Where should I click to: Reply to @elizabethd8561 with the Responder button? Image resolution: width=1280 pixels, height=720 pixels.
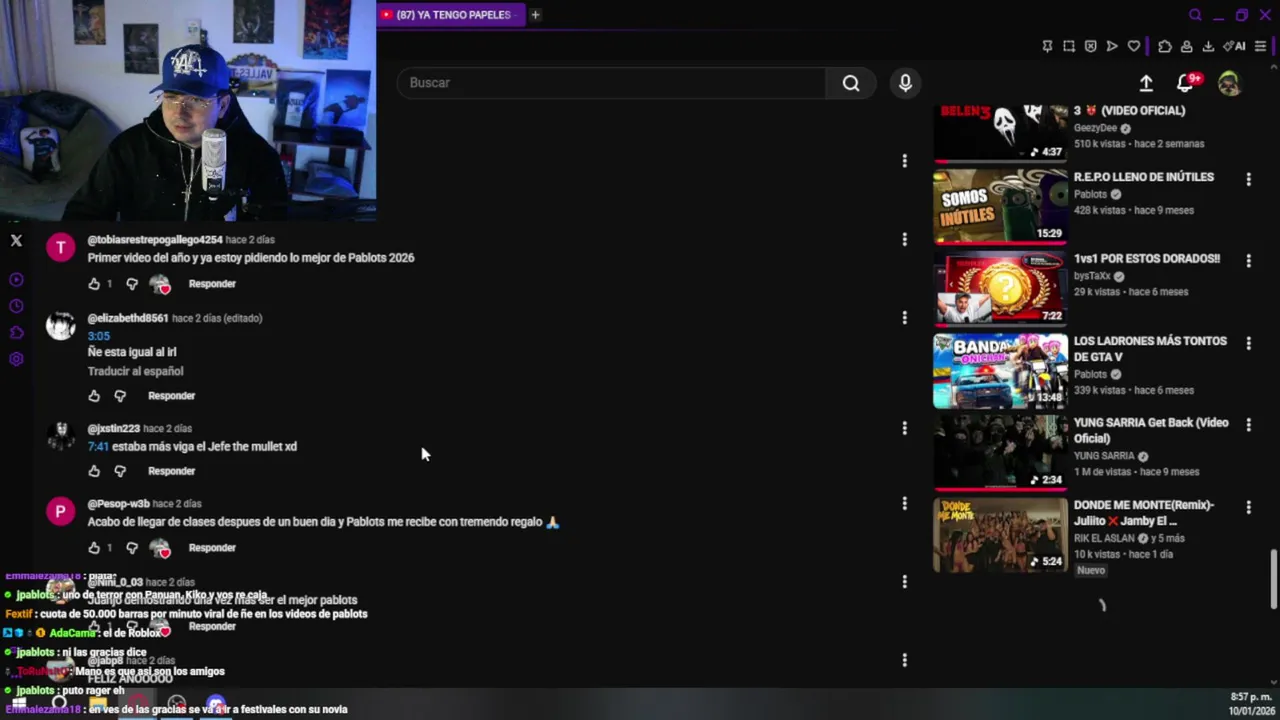(171, 396)
